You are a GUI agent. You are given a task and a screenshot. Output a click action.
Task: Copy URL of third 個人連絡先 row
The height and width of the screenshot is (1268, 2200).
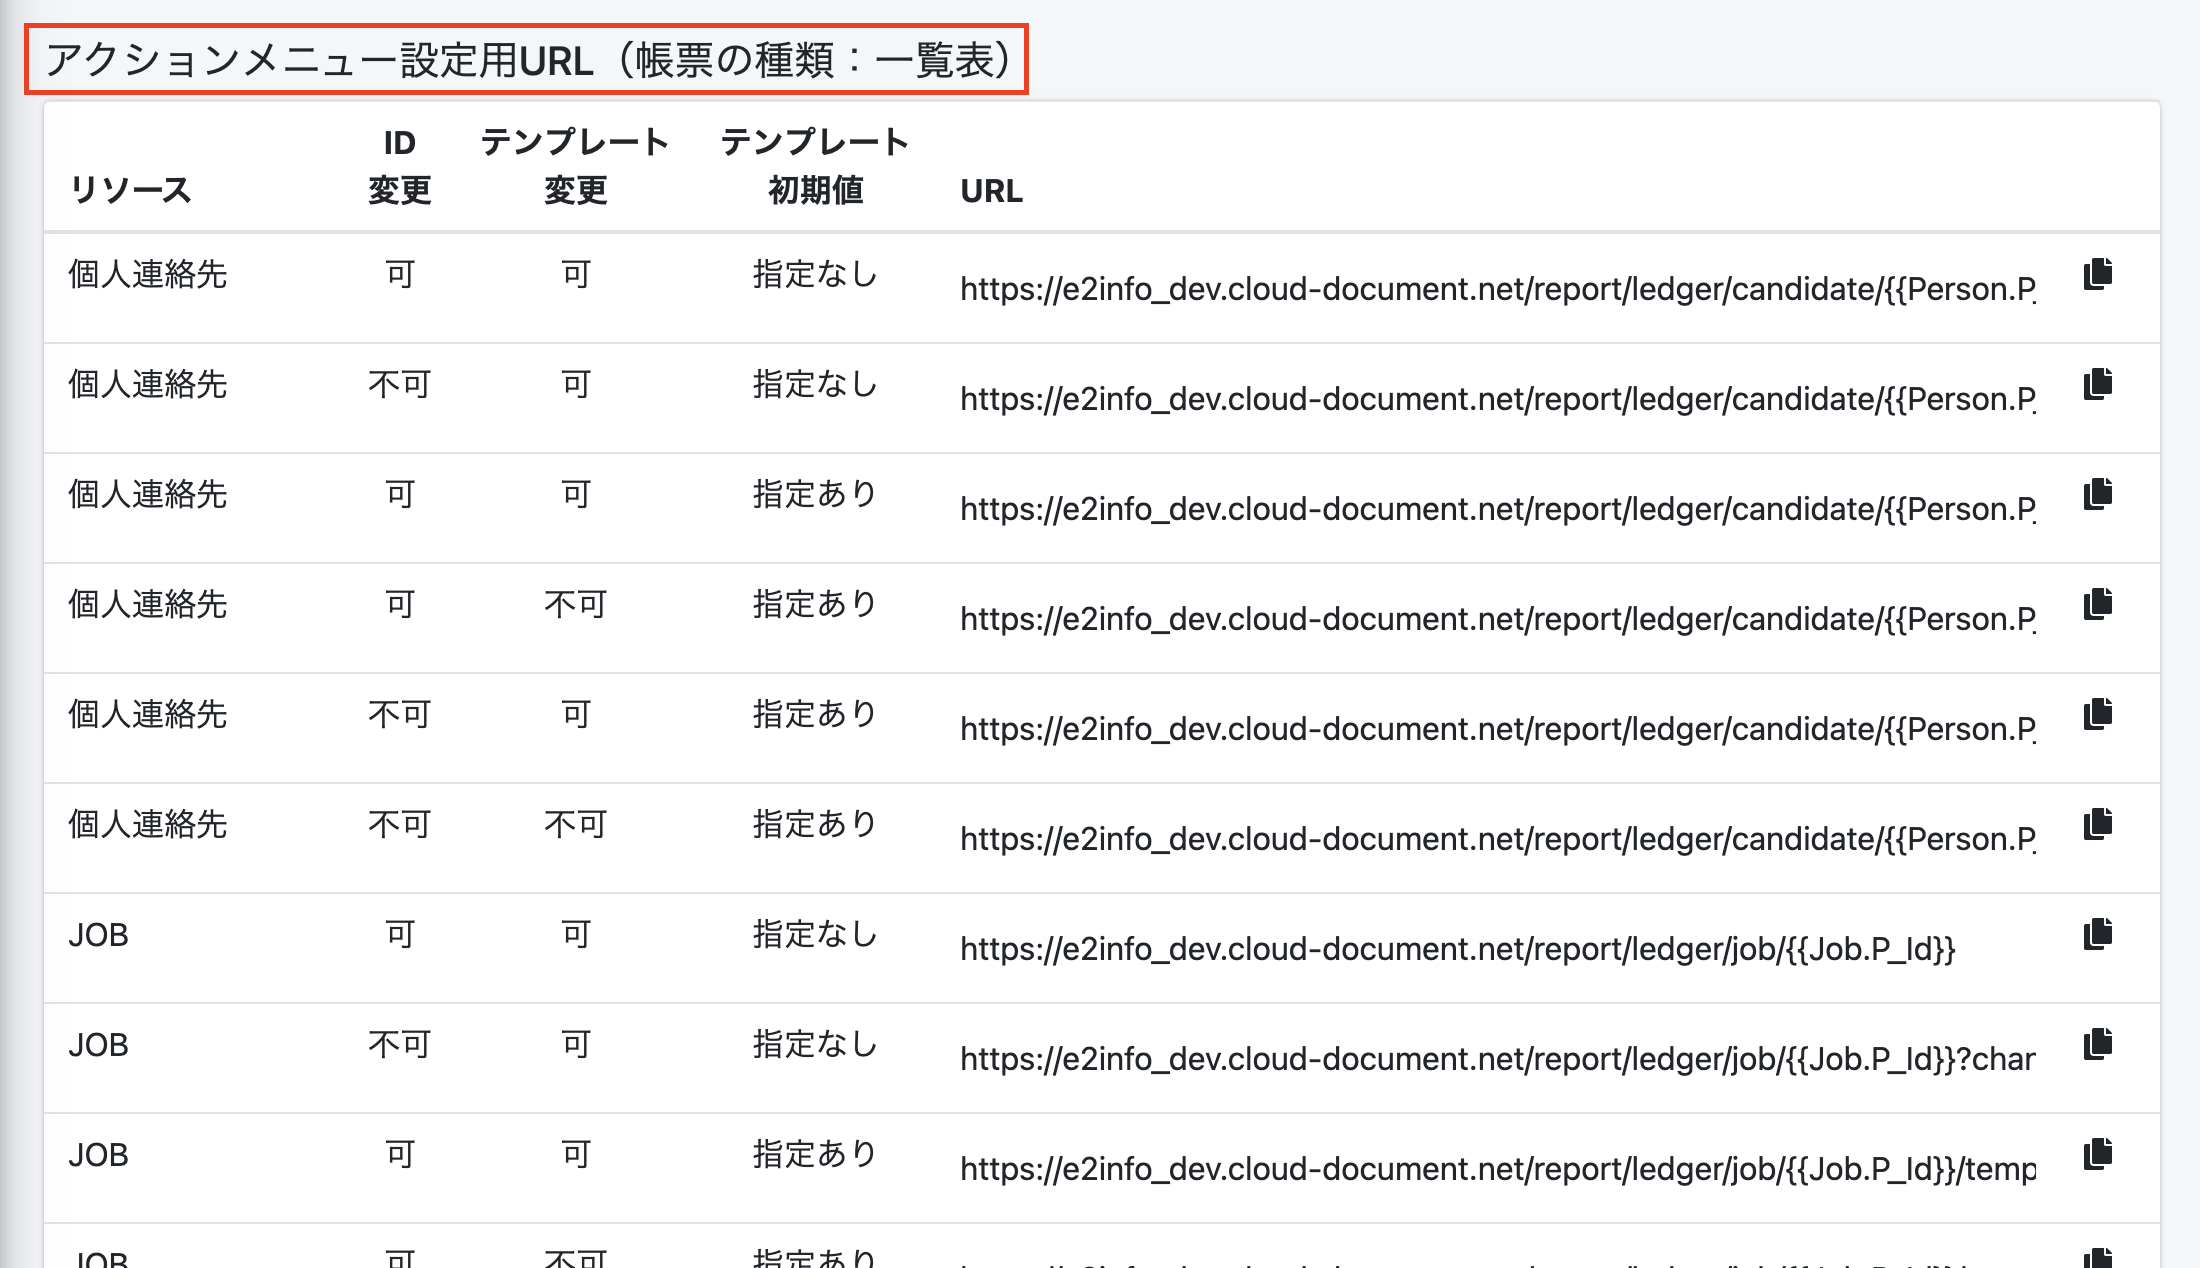[2098, 494]
